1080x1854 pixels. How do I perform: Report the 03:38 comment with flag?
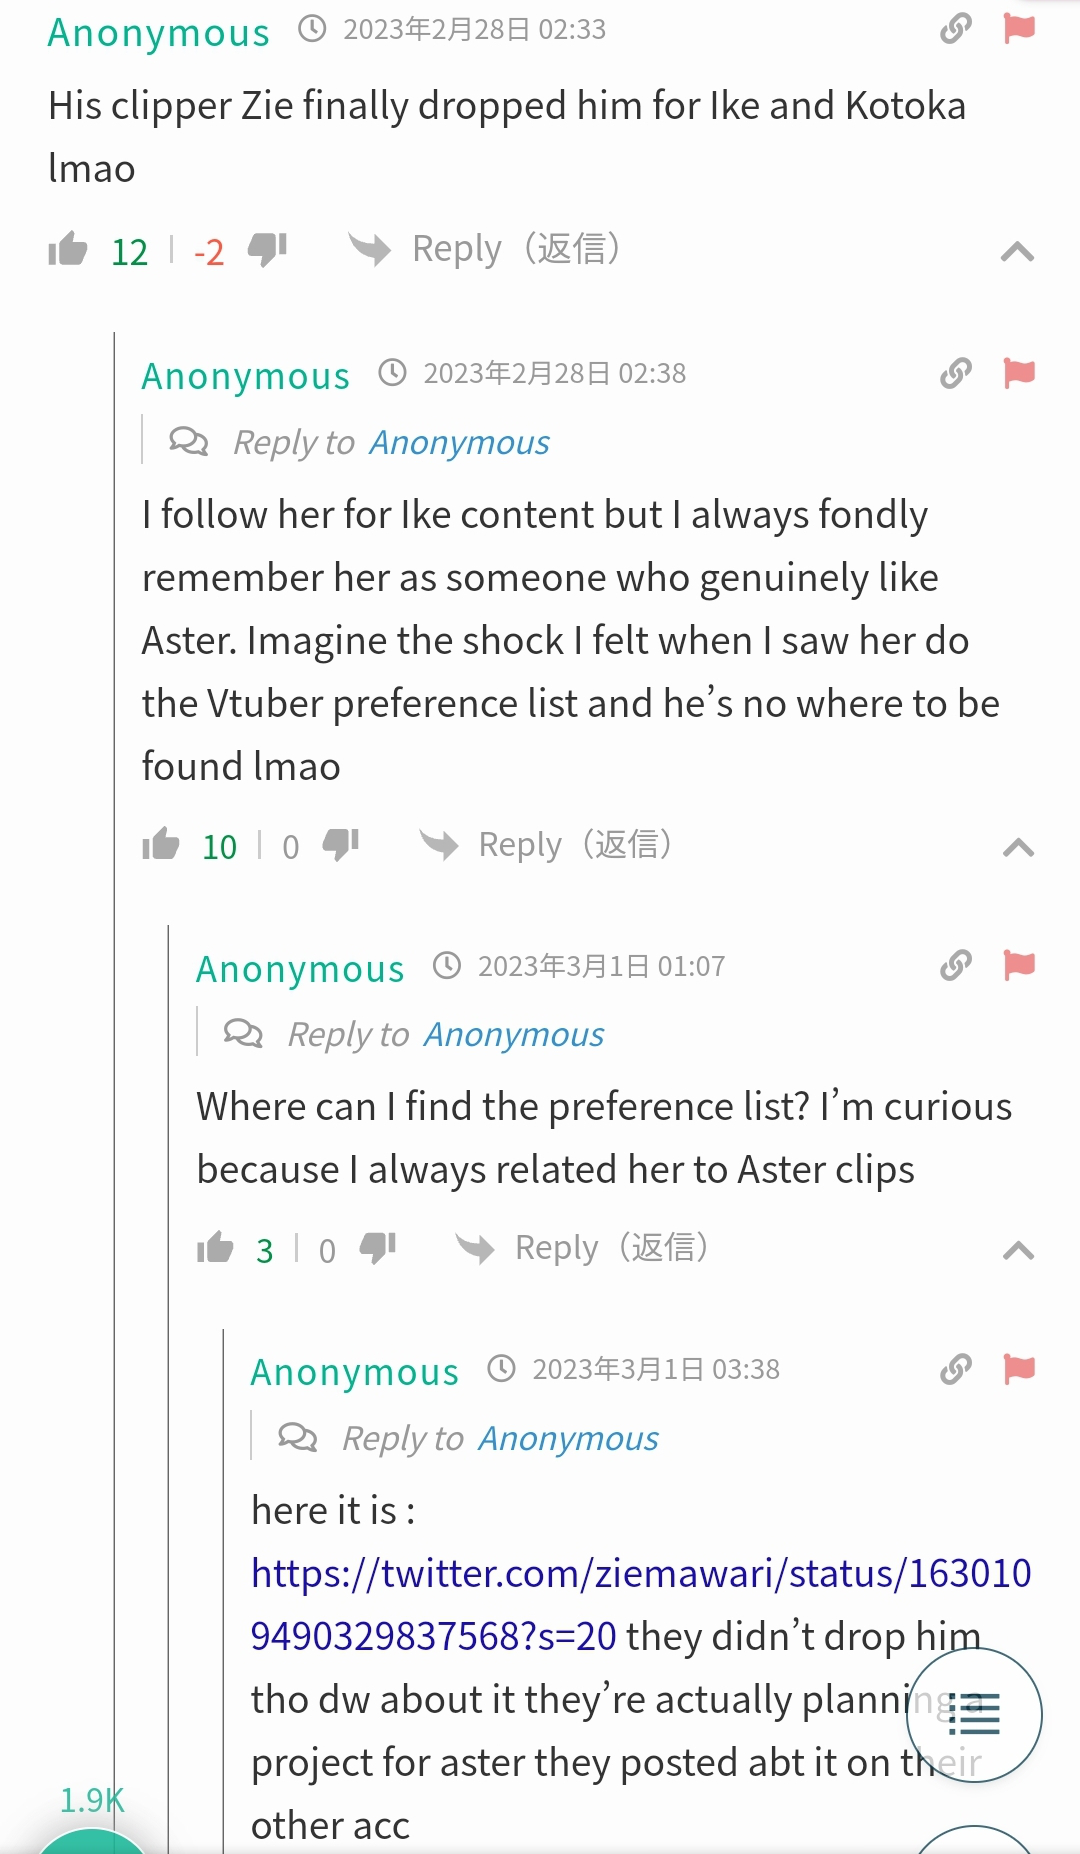click(1019, 1369)
